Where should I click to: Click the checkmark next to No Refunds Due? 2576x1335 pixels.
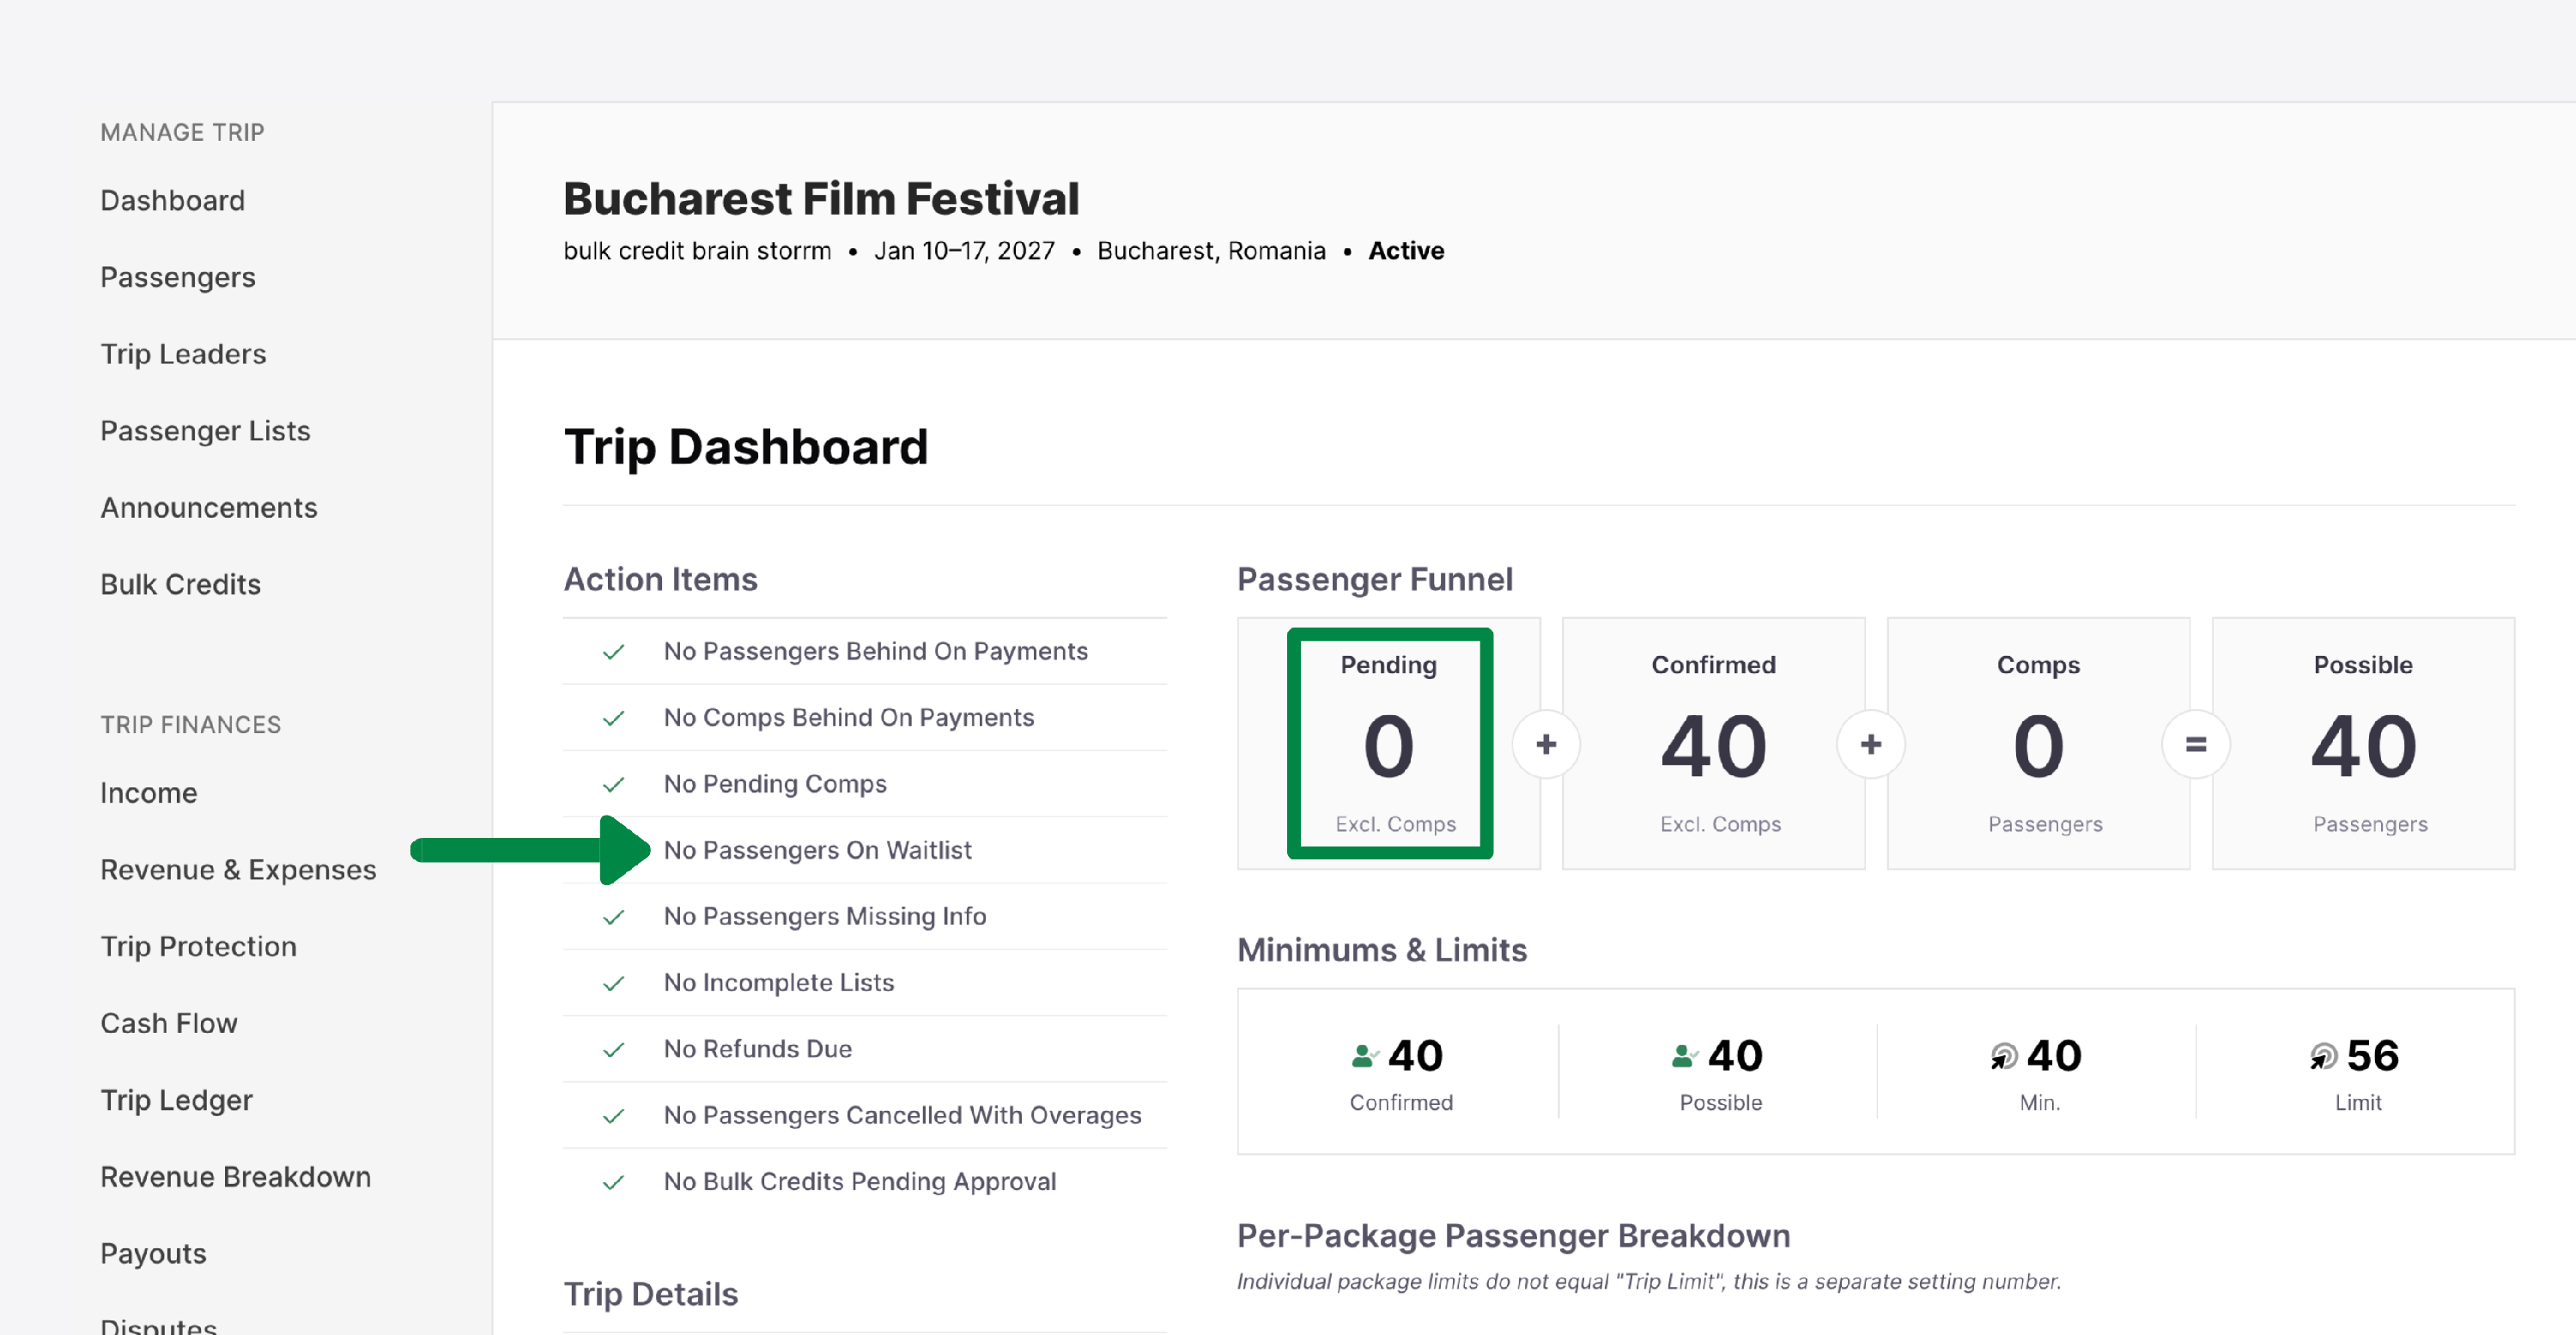point(614,1050)
